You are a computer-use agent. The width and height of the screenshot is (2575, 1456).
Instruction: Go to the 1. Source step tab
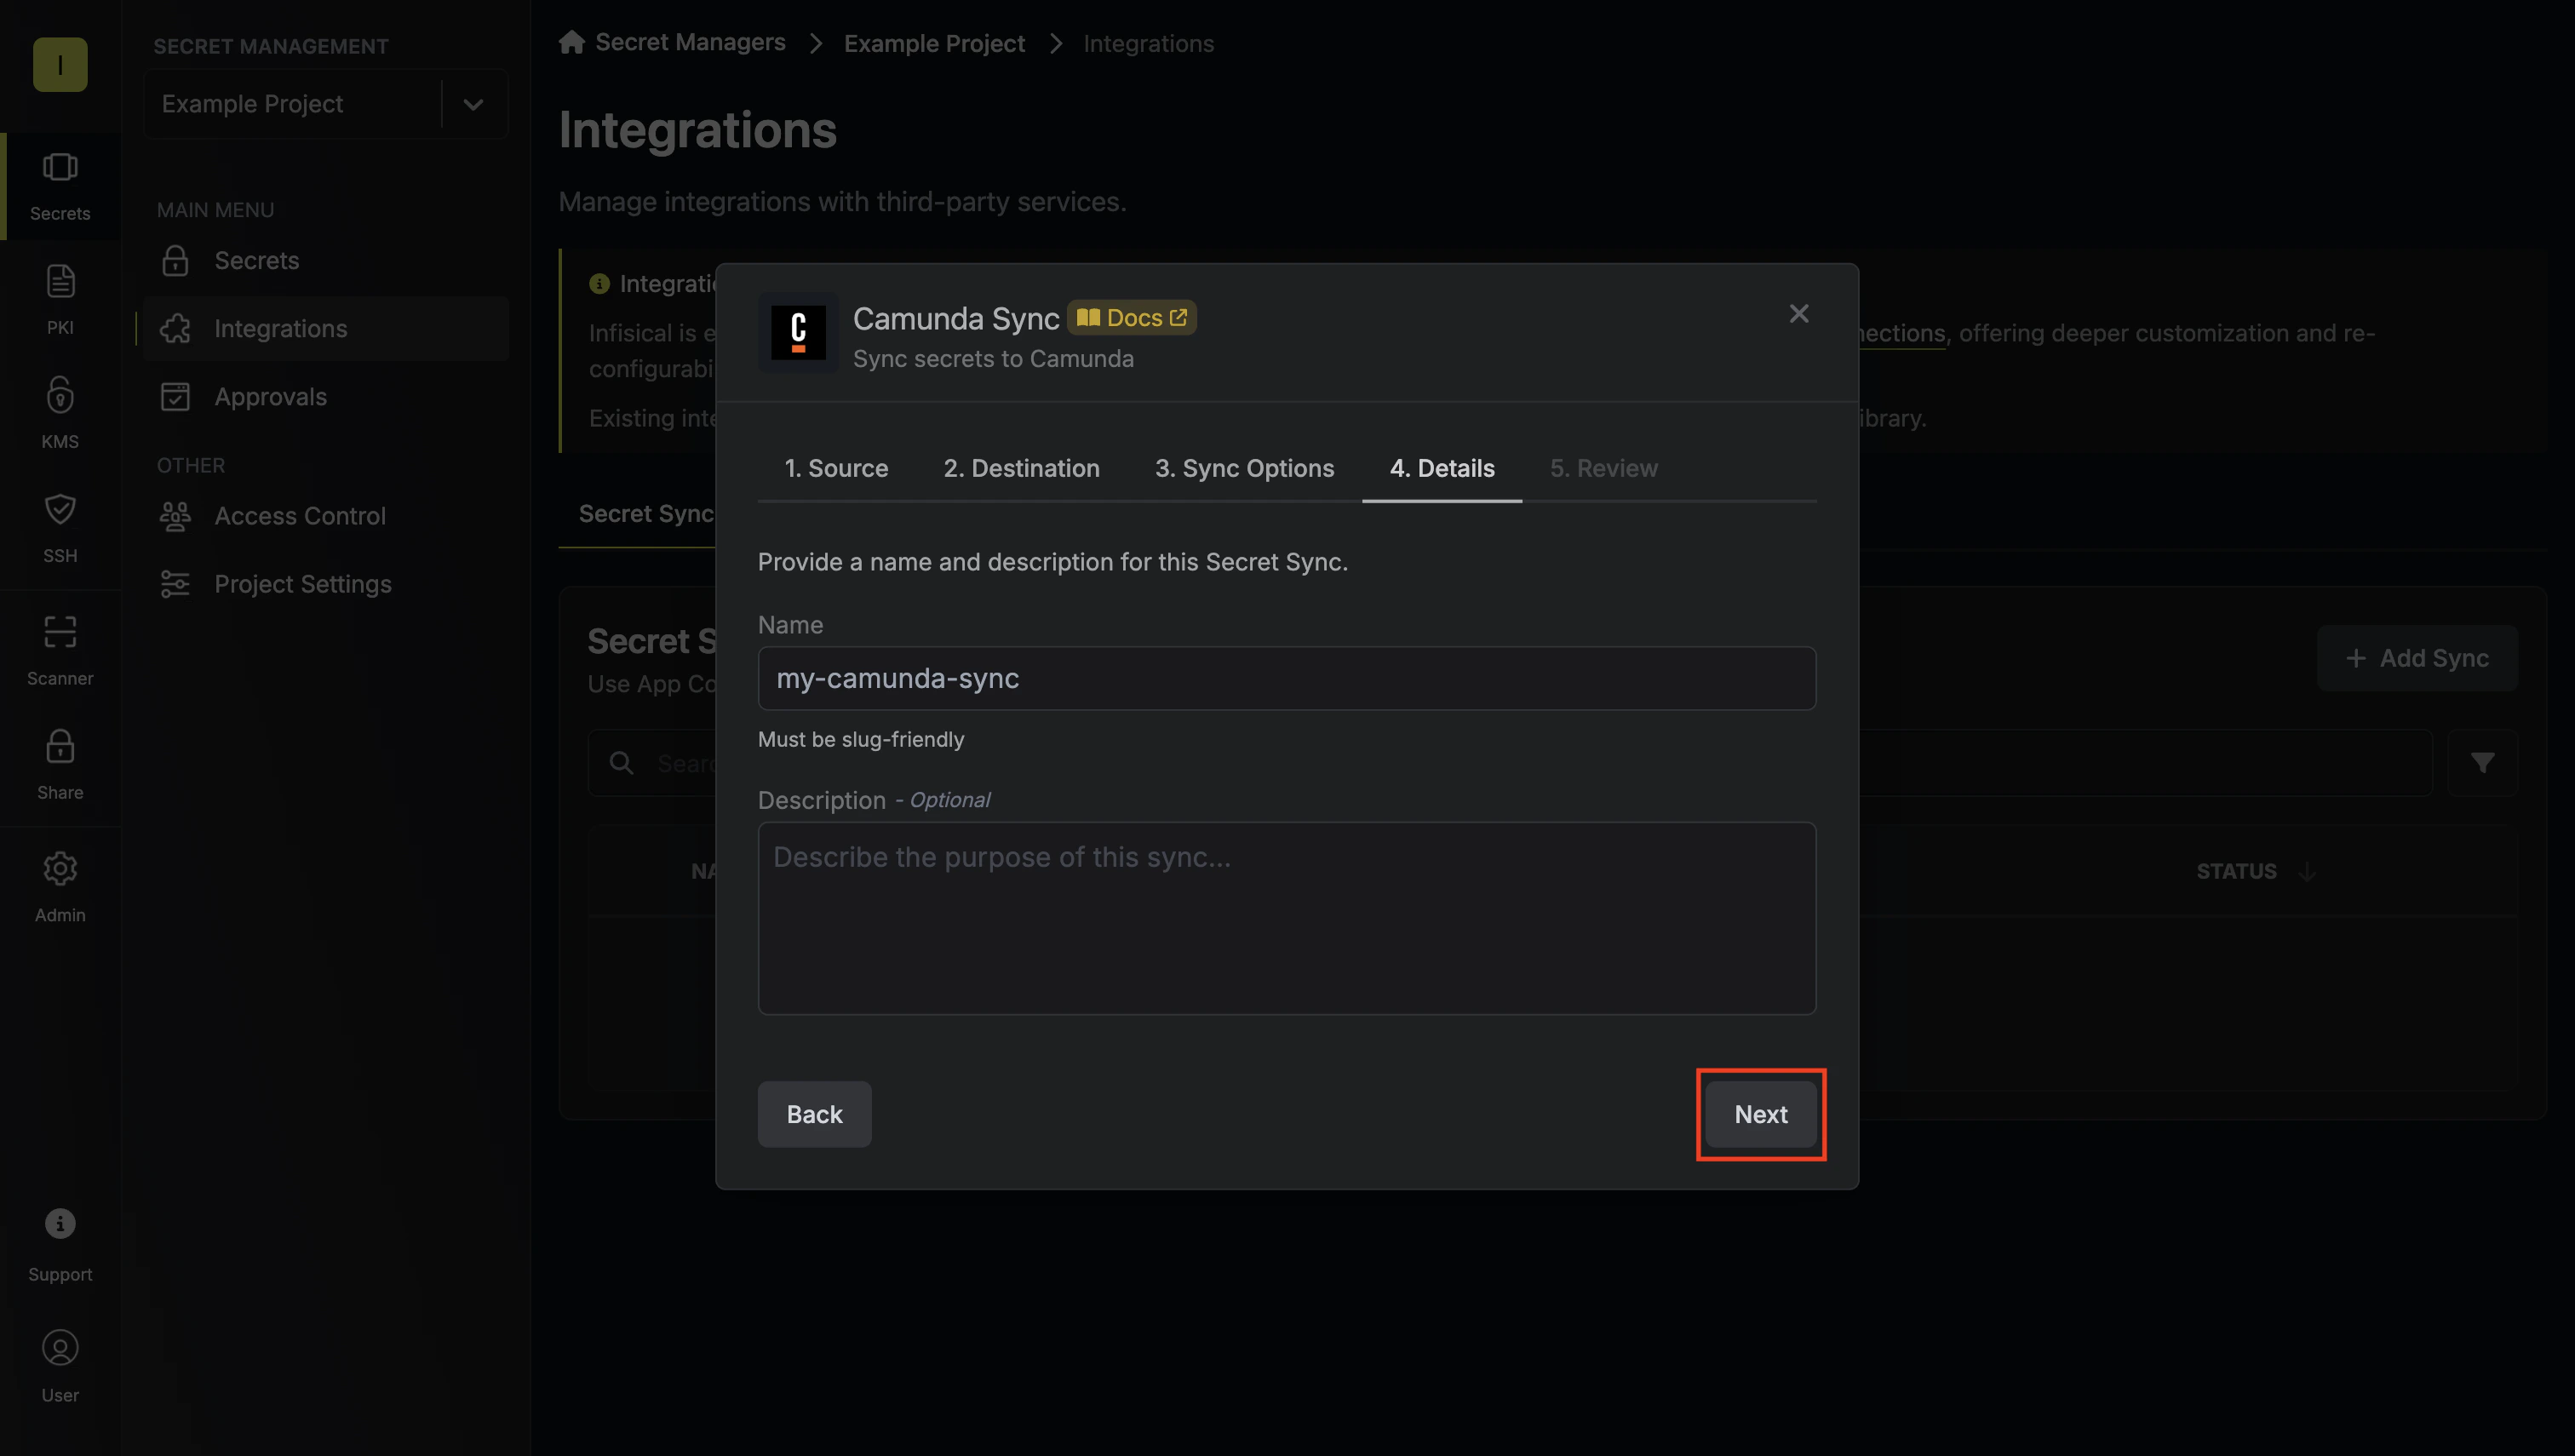pyautogui.click(x=836, y=468)
